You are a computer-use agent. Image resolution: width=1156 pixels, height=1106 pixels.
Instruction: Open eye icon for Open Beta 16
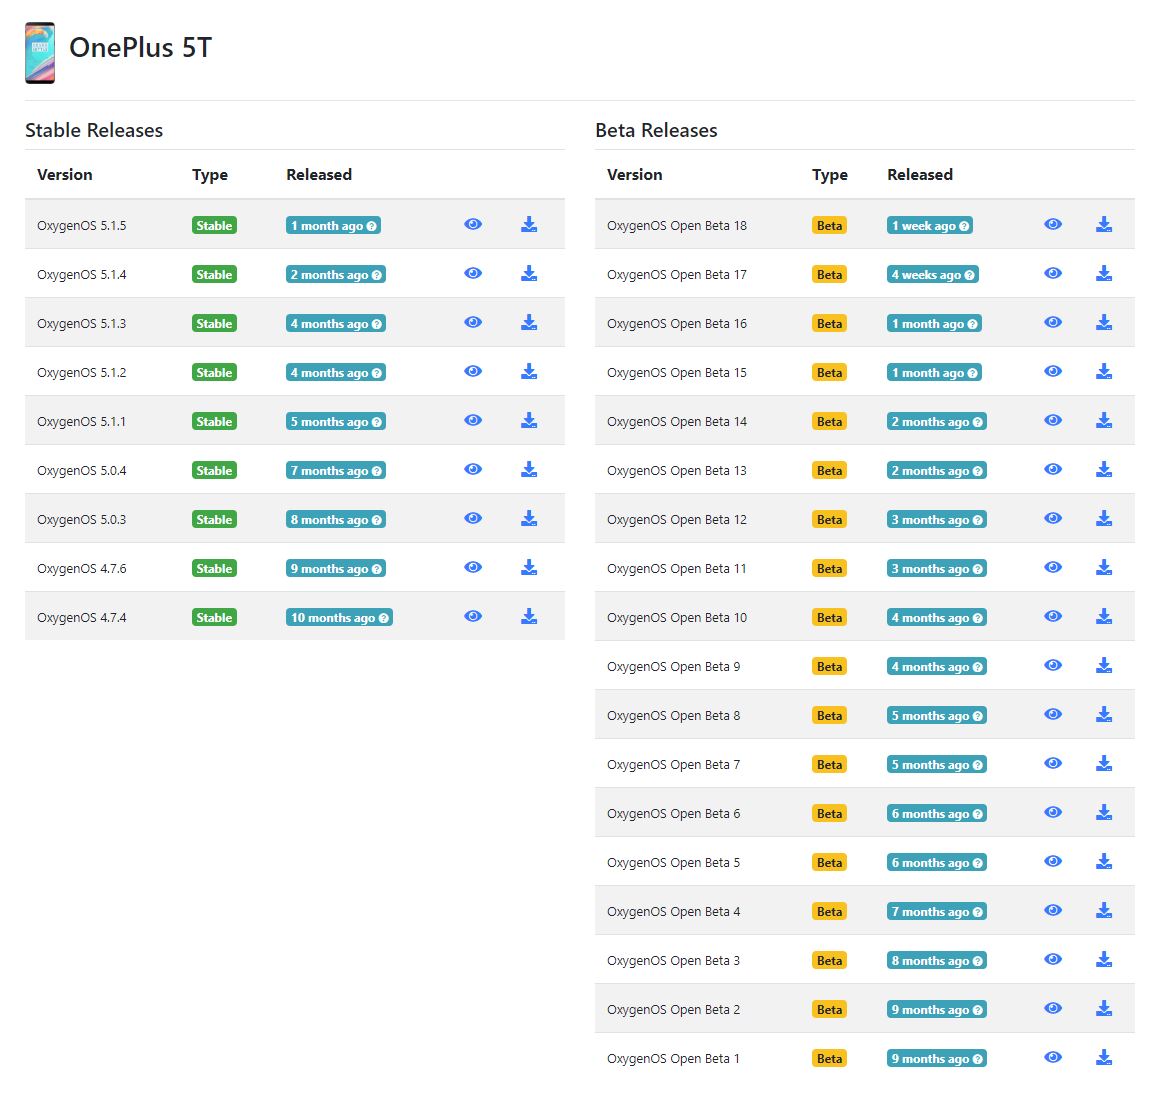click(1053, 322)
